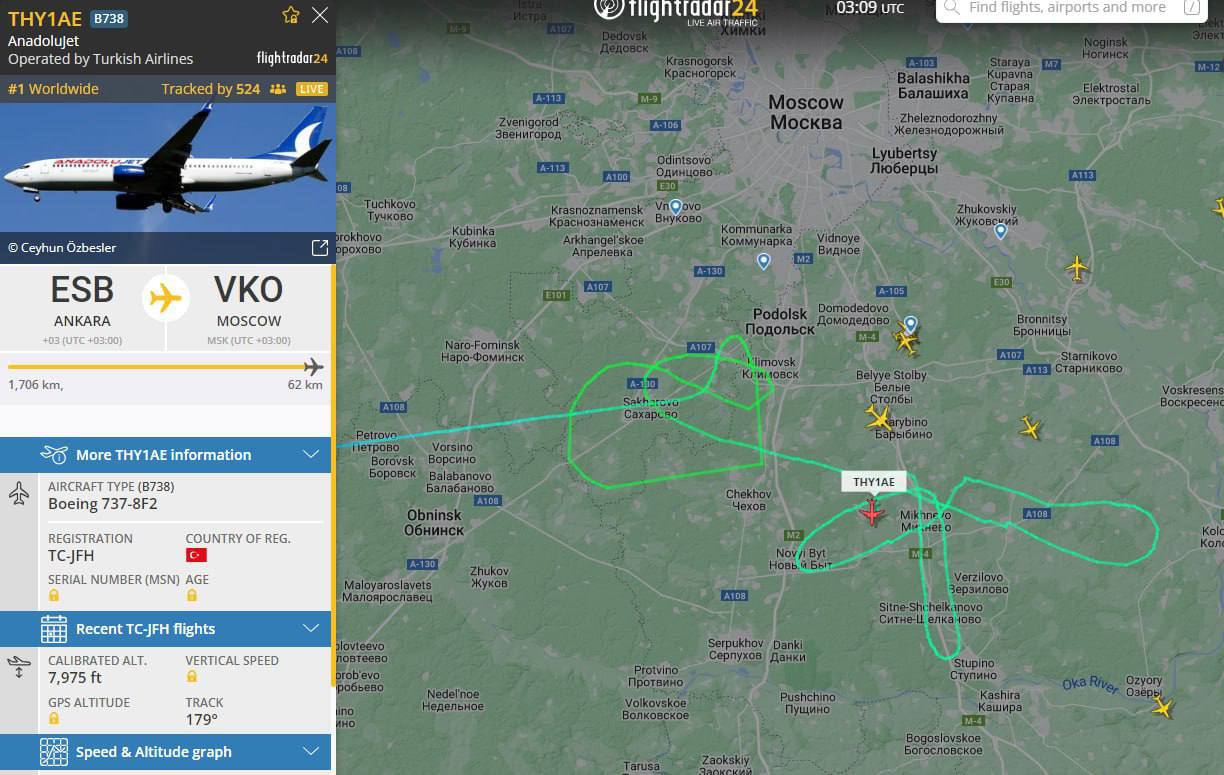Click the THY1AE map label tag
The height and width of the screenshot is (775, 1224).
874,482
